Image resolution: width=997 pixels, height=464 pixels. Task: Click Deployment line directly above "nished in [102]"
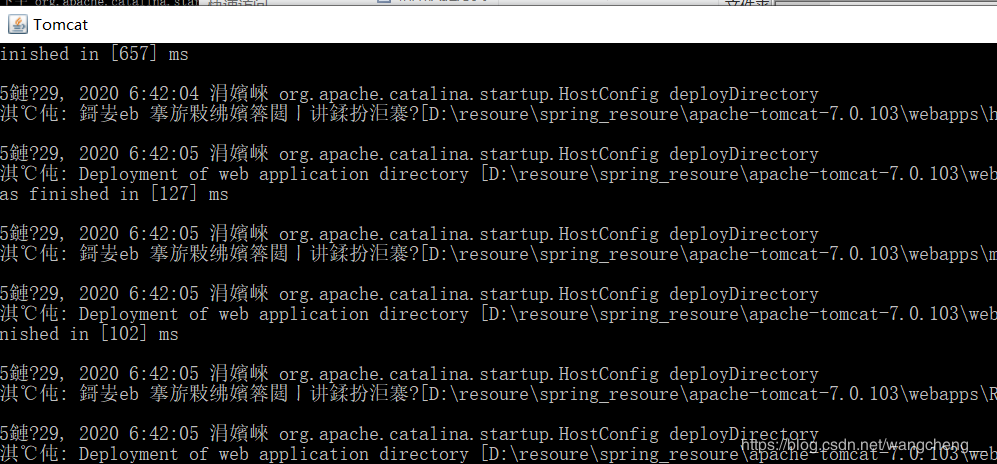point(498,314)
